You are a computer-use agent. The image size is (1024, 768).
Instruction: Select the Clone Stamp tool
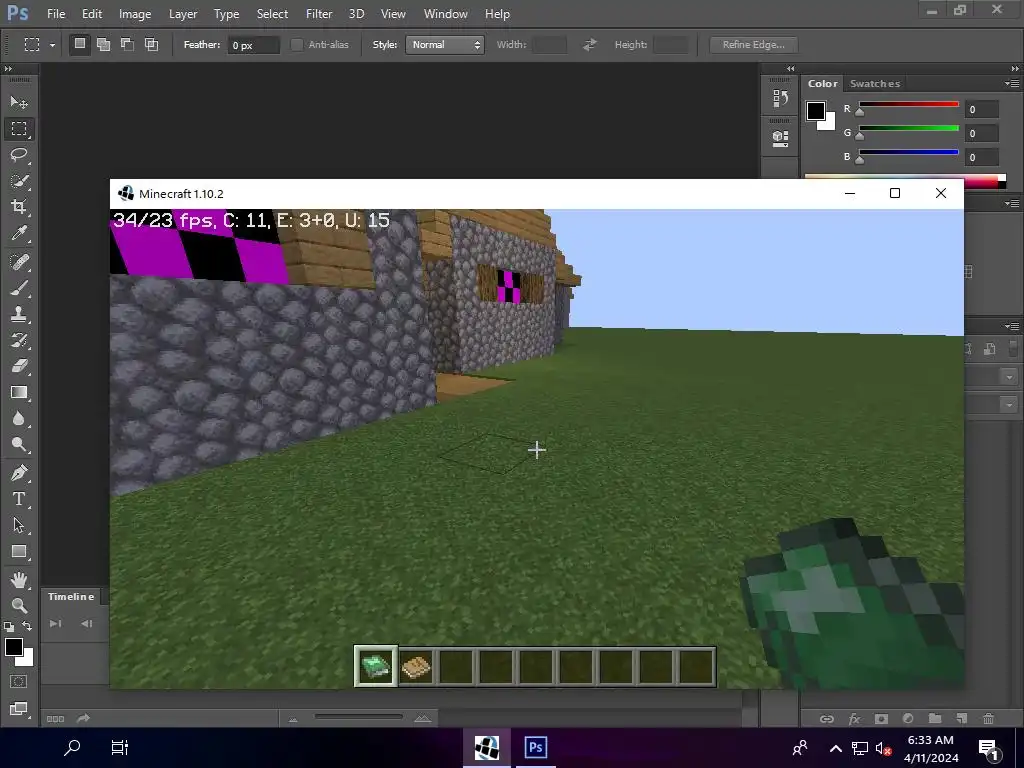coord(19,314)
